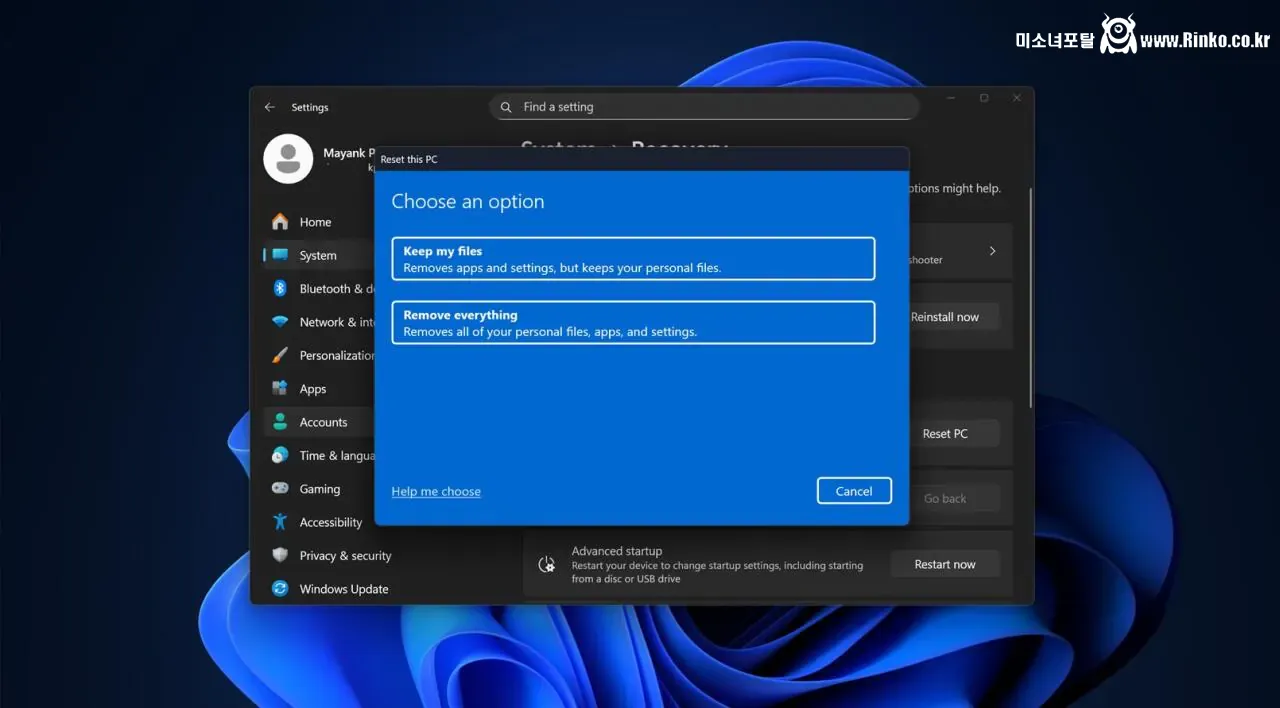Screen dimensions: 1280x708
Task: Click inside the Find a setting search box
Action: (x=703, y=107)
